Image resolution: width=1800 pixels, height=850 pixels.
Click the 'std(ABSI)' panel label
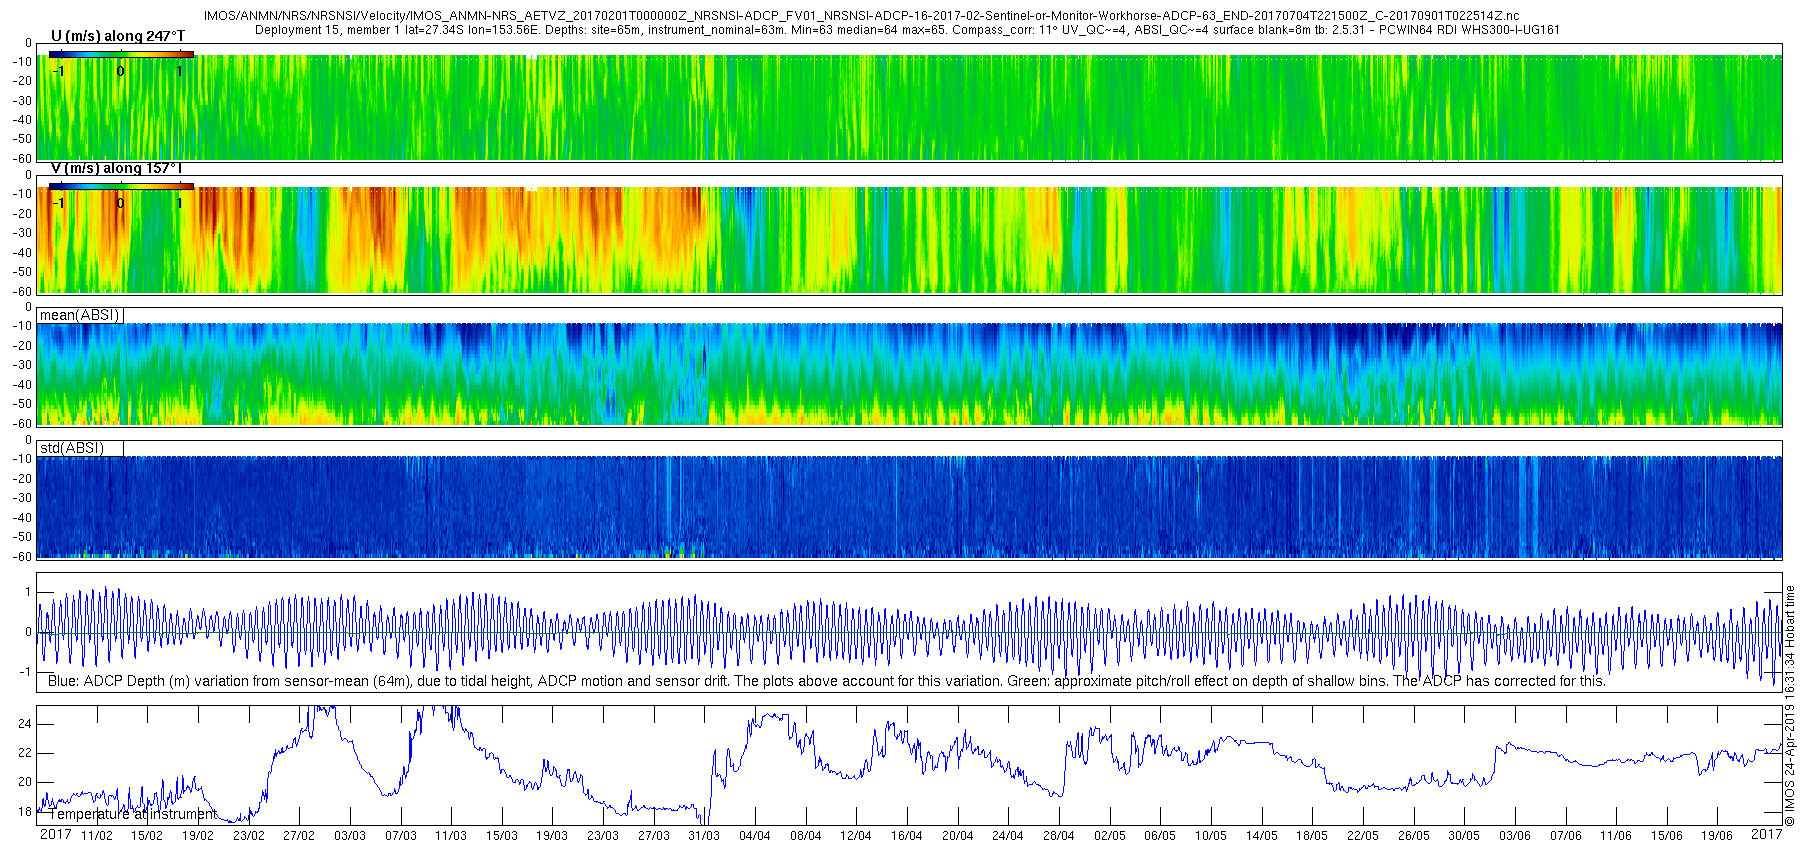pyautogui.click(x=72, y=447)
